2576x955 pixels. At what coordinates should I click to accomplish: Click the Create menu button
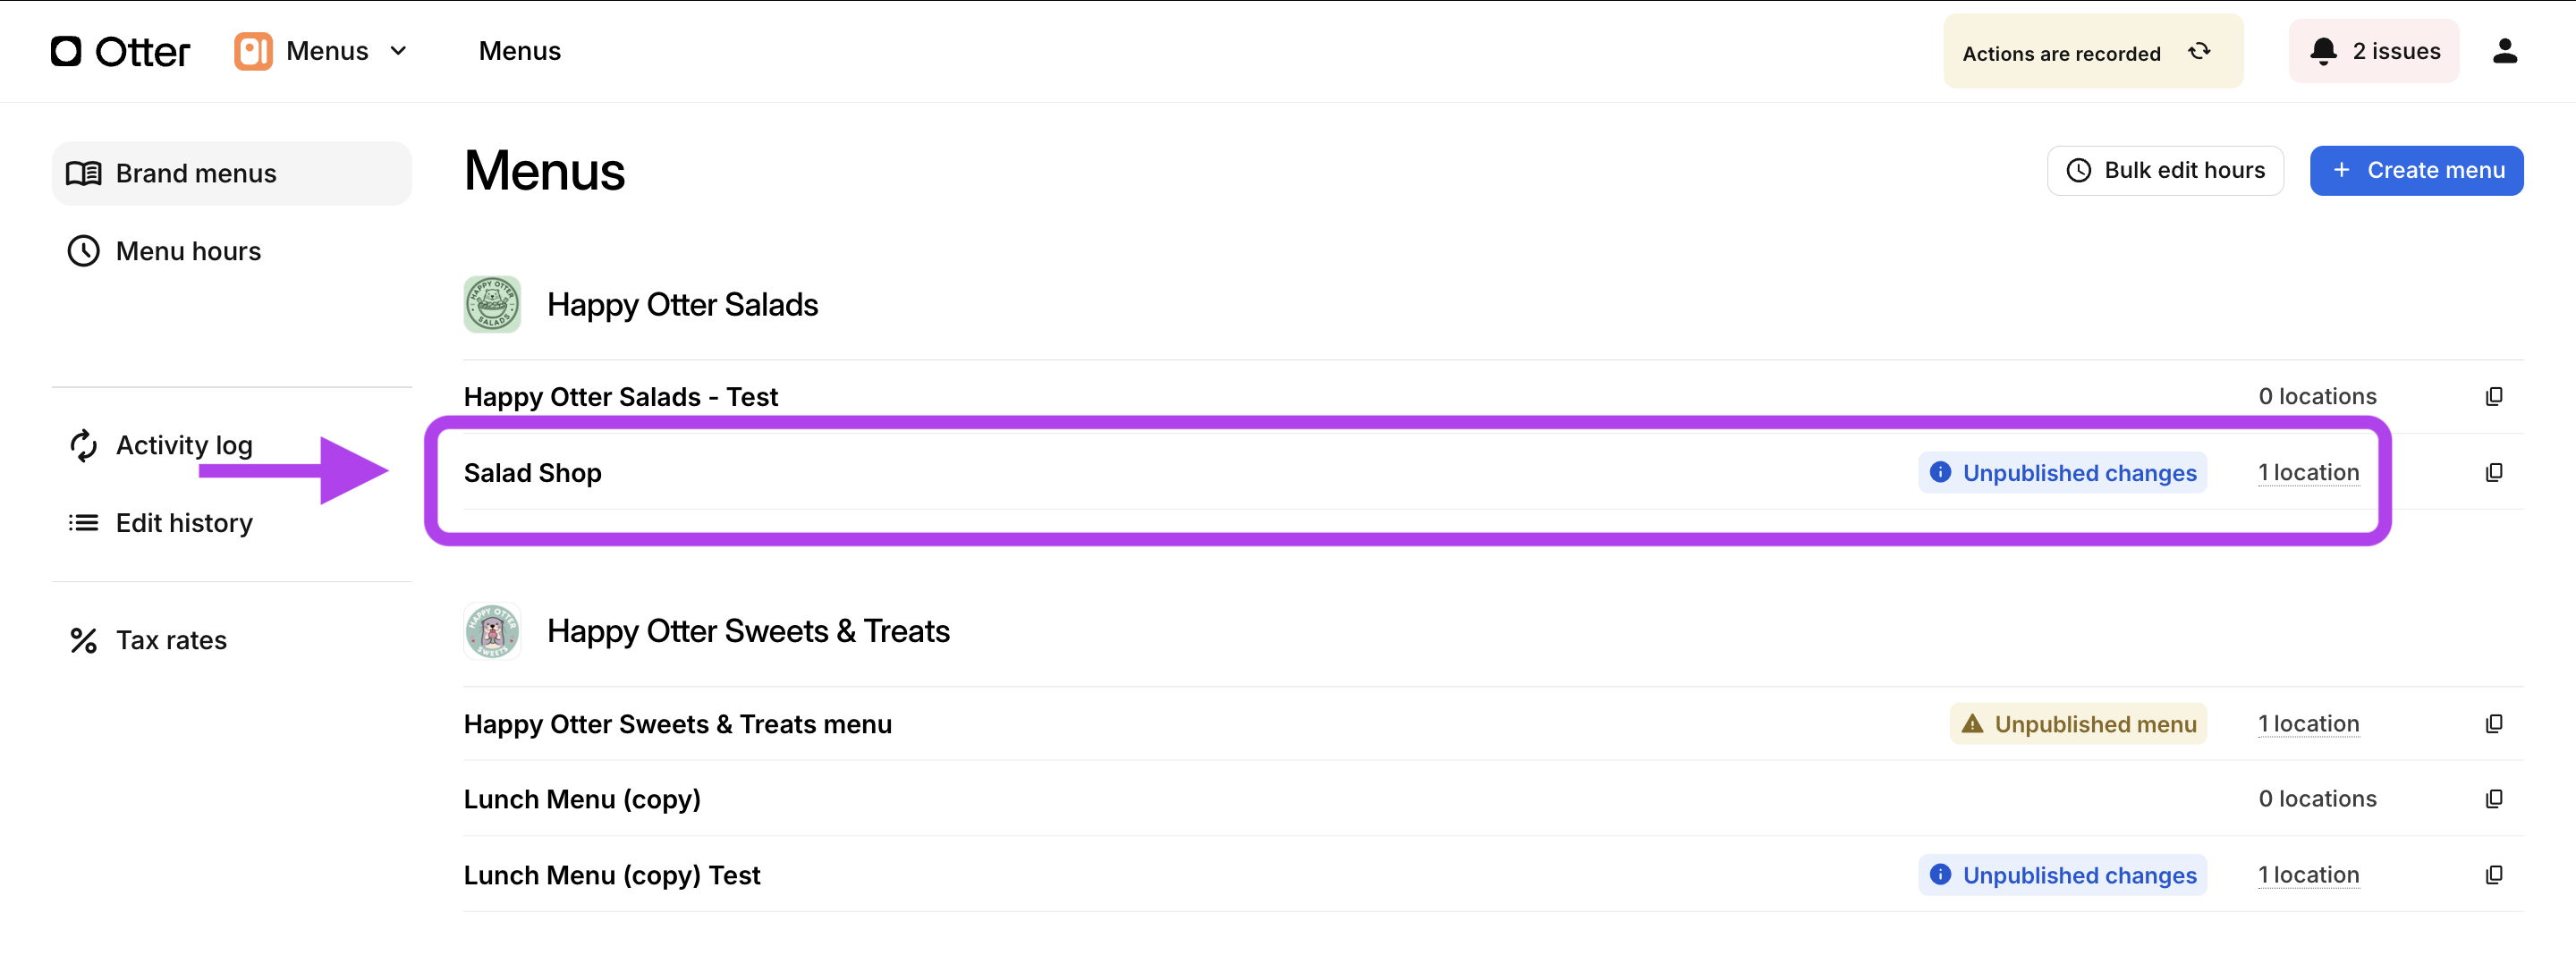click(2416, 170)
